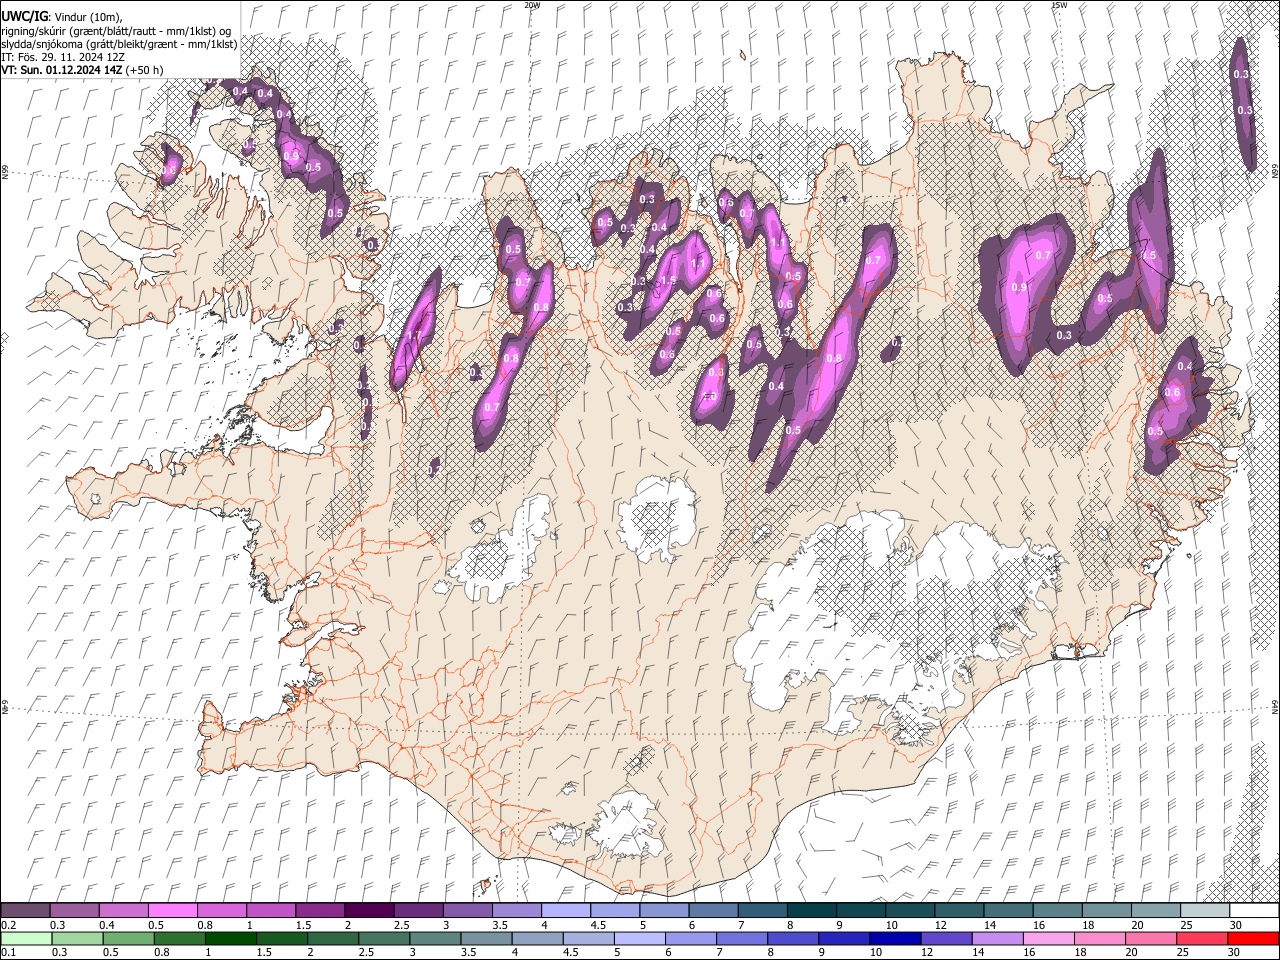The image size is (1280, 960).
Task: Select the 'slydda/snjókoma' description line
Action: tap(120, 44)
